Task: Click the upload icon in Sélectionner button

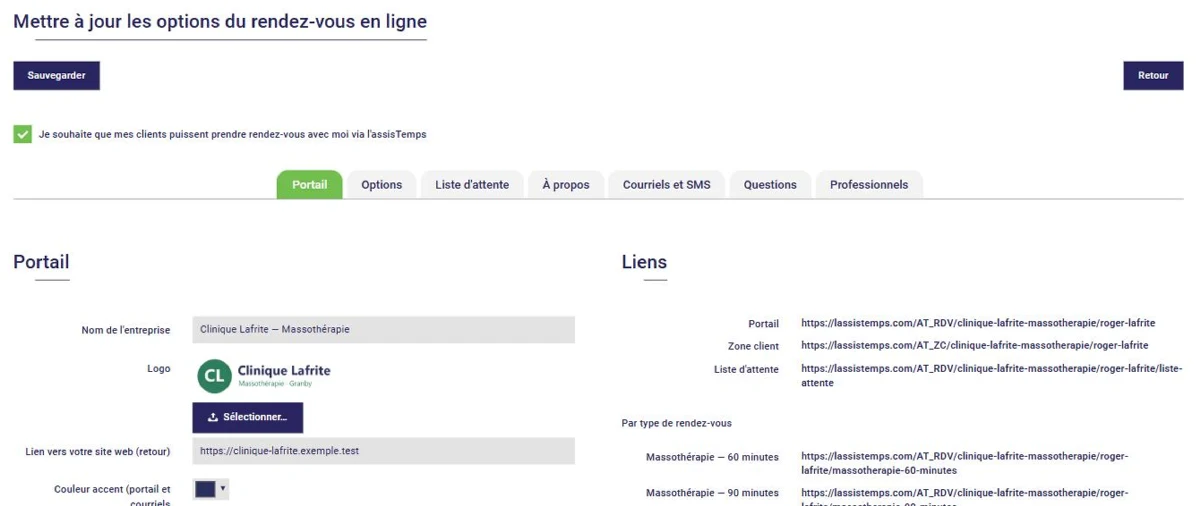Action: [x=213, y=417]
